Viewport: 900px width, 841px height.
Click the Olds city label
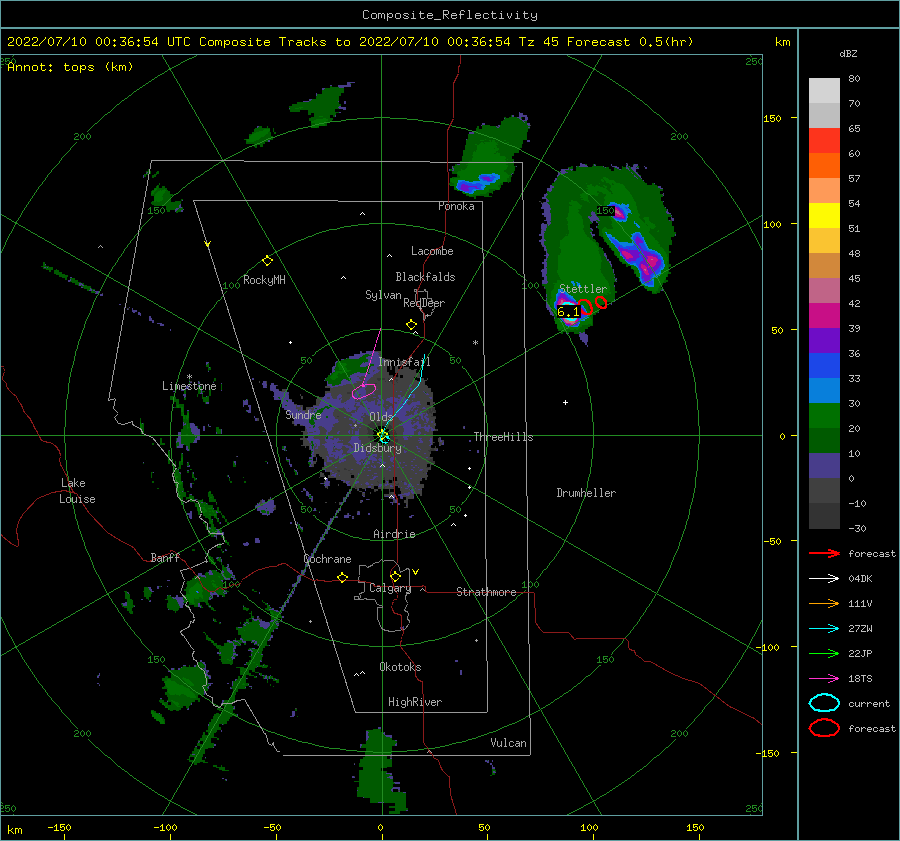coord(381,416)
